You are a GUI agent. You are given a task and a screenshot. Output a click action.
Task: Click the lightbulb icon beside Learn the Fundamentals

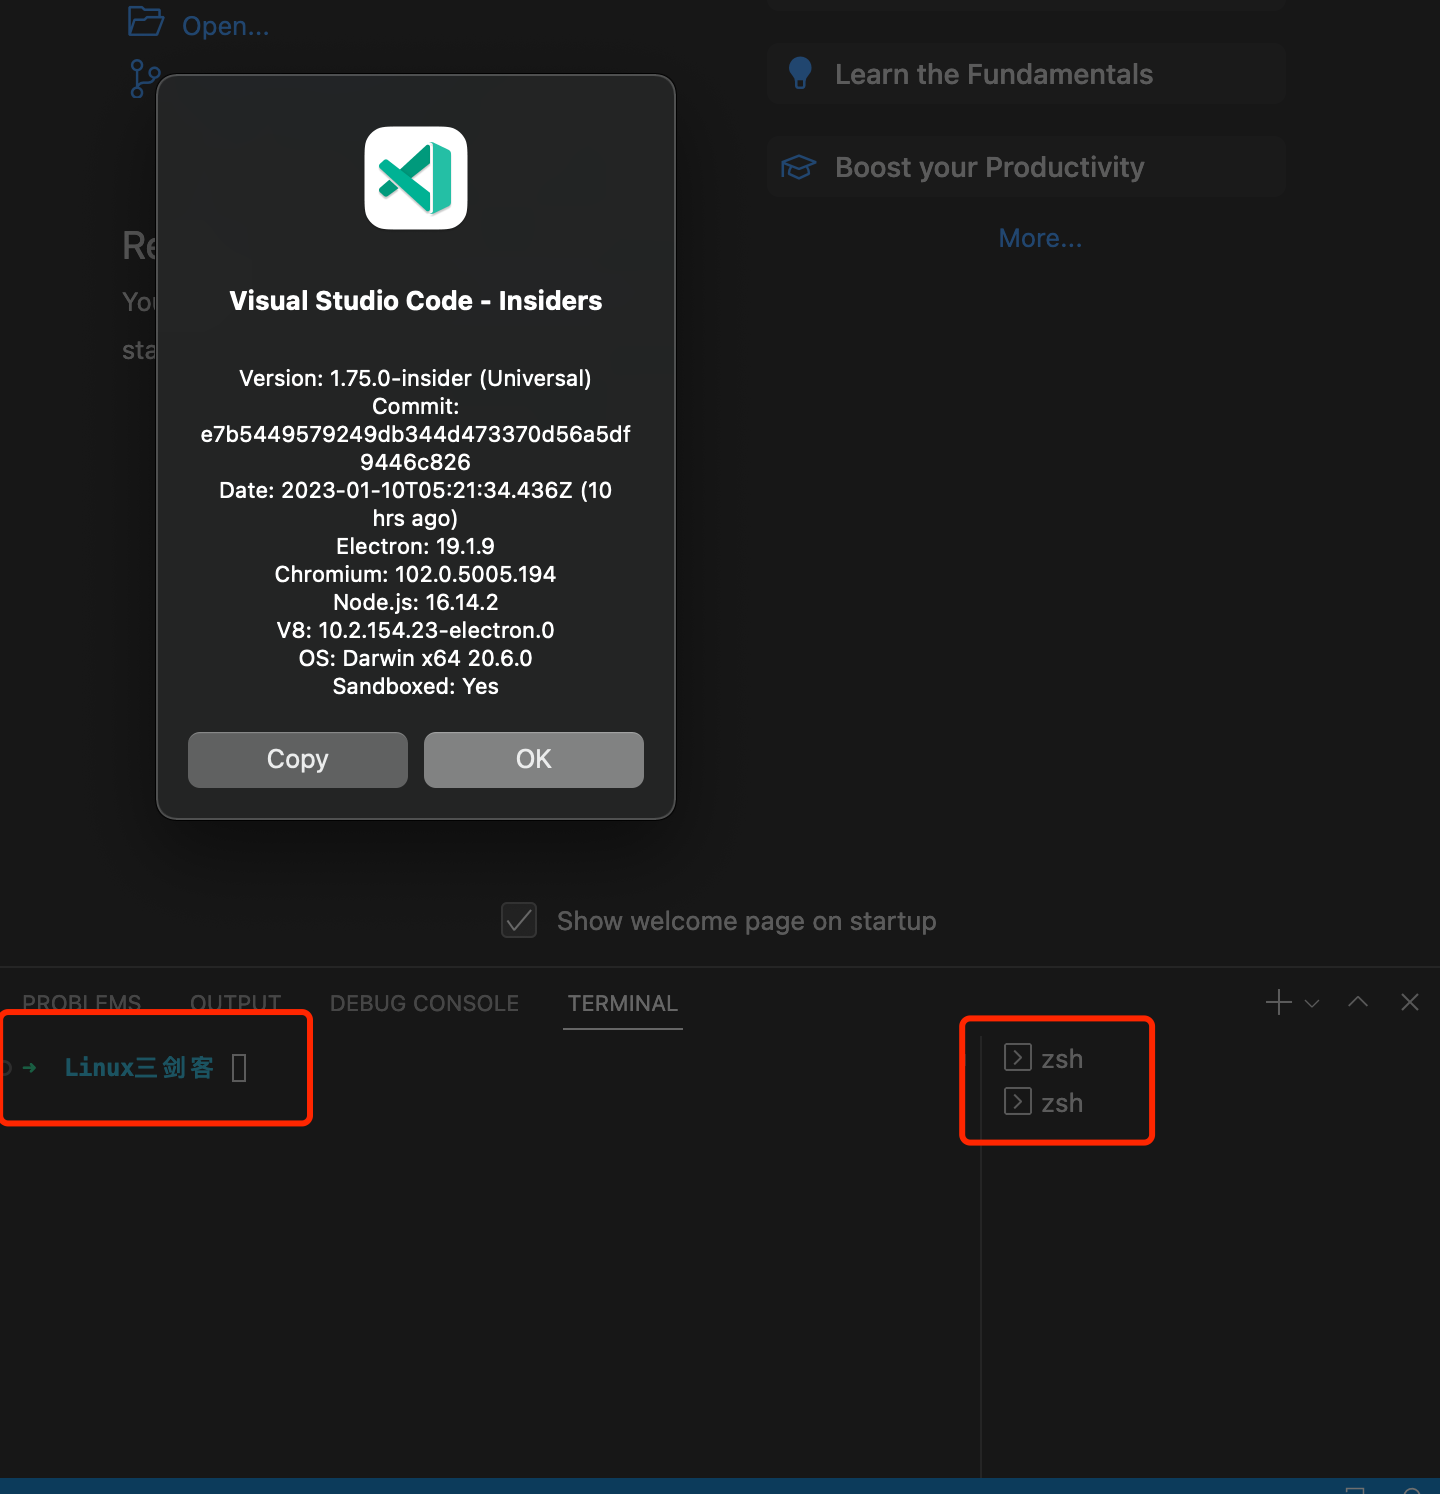point(799,72)
